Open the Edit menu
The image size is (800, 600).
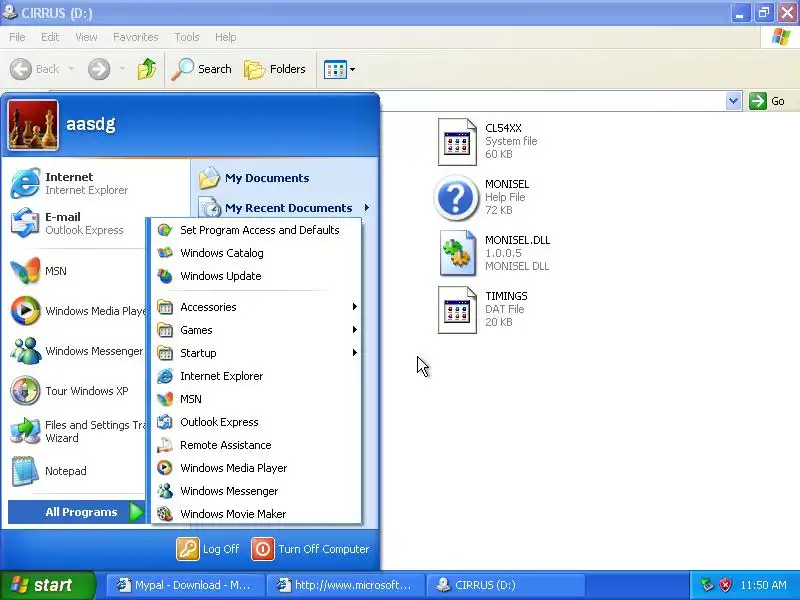[x=50, y=37]
